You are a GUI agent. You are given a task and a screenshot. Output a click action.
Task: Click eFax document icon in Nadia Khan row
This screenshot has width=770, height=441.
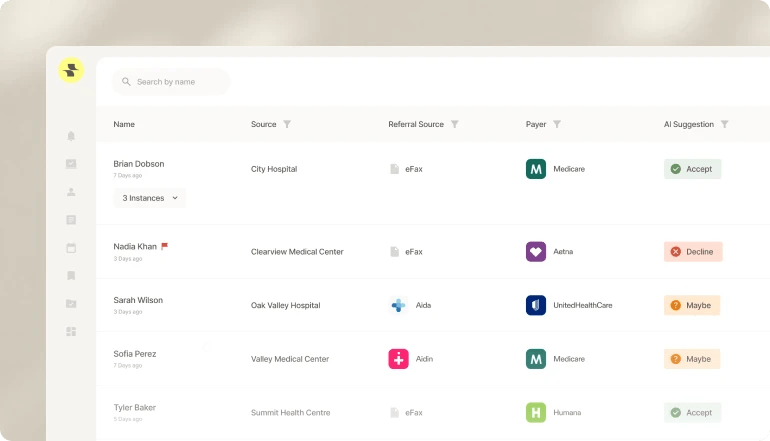click(x=394, y=251)
